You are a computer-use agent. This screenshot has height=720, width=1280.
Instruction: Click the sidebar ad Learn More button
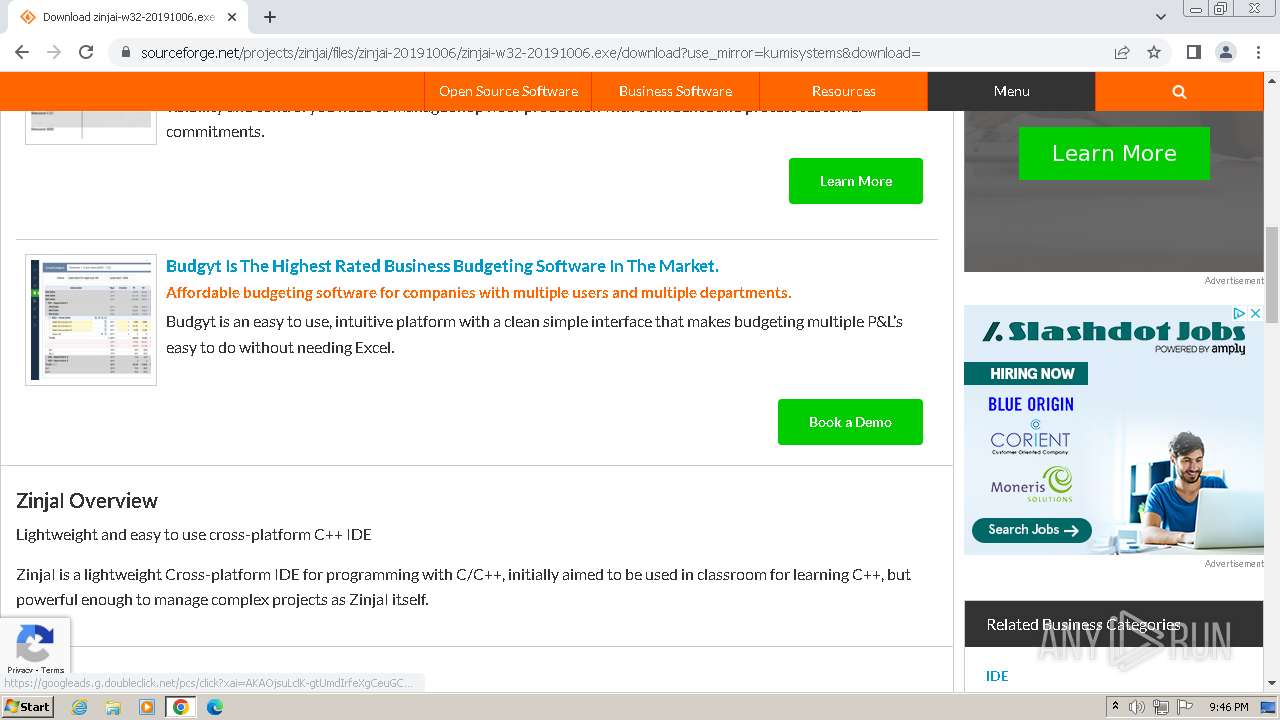(x=1114, y=153)
